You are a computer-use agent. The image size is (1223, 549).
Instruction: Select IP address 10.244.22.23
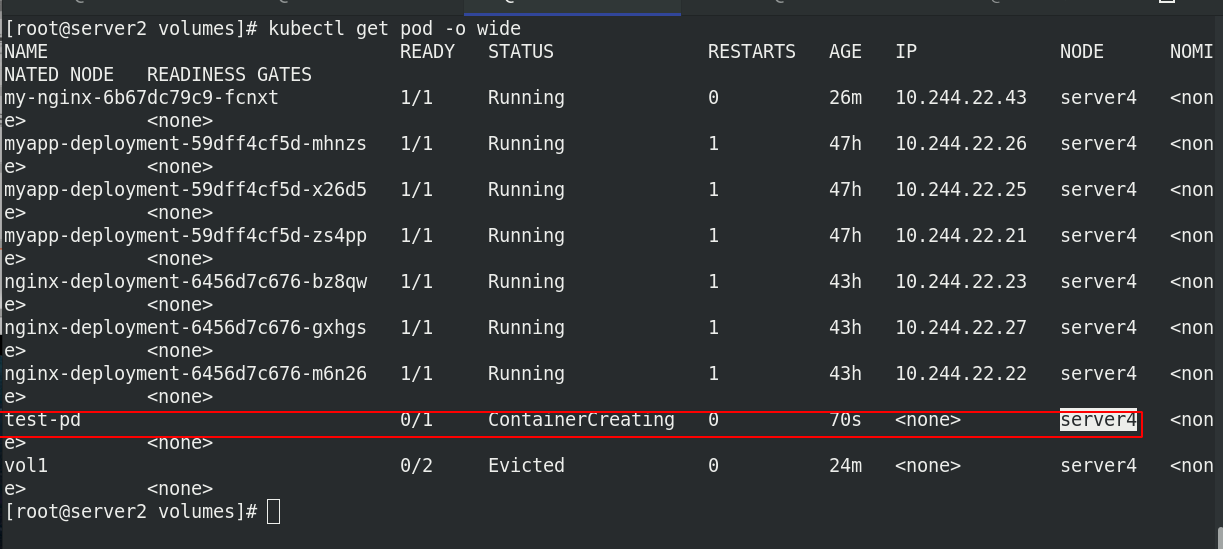click(961, 282)
